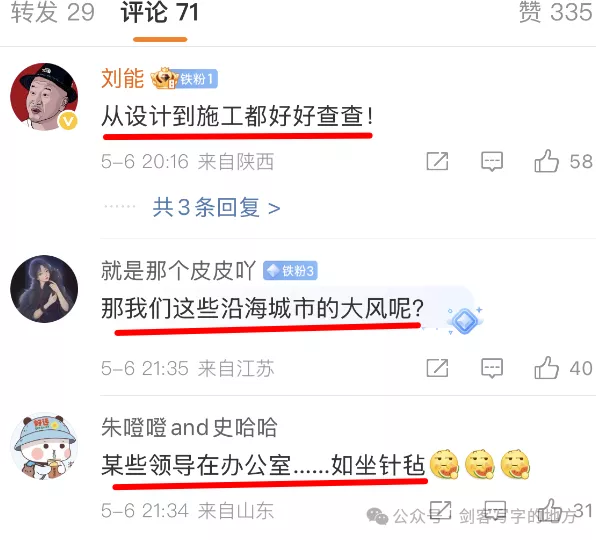Tap 就是那个皮皮吖's dark avatar picture
Screen dimensions: 596x540
44,289
